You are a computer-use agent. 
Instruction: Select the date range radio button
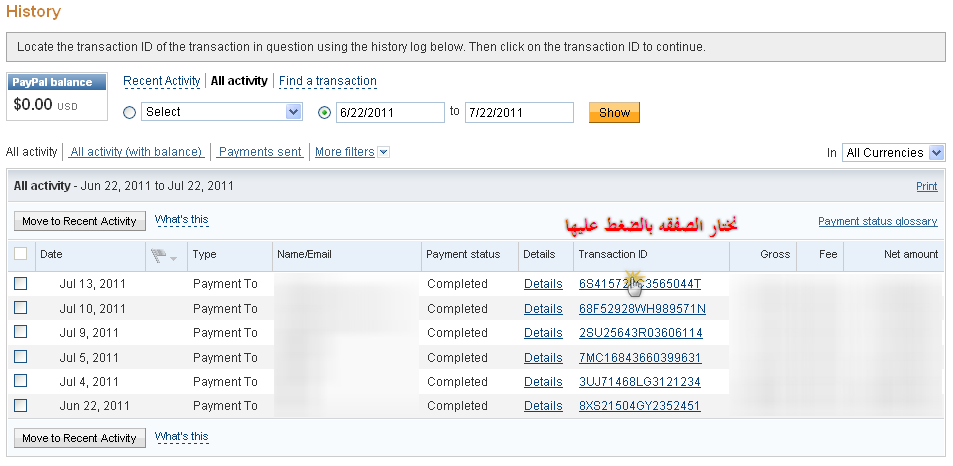tap(325, 112)
